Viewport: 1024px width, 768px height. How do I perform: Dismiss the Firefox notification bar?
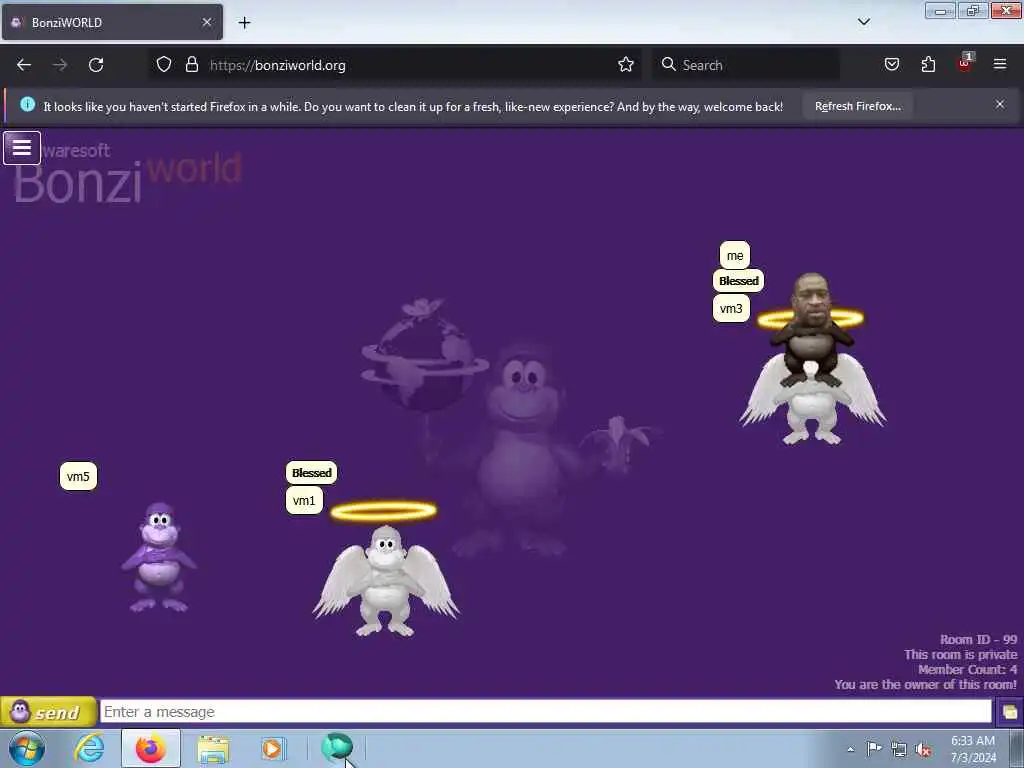click(x=1000, y=104)
